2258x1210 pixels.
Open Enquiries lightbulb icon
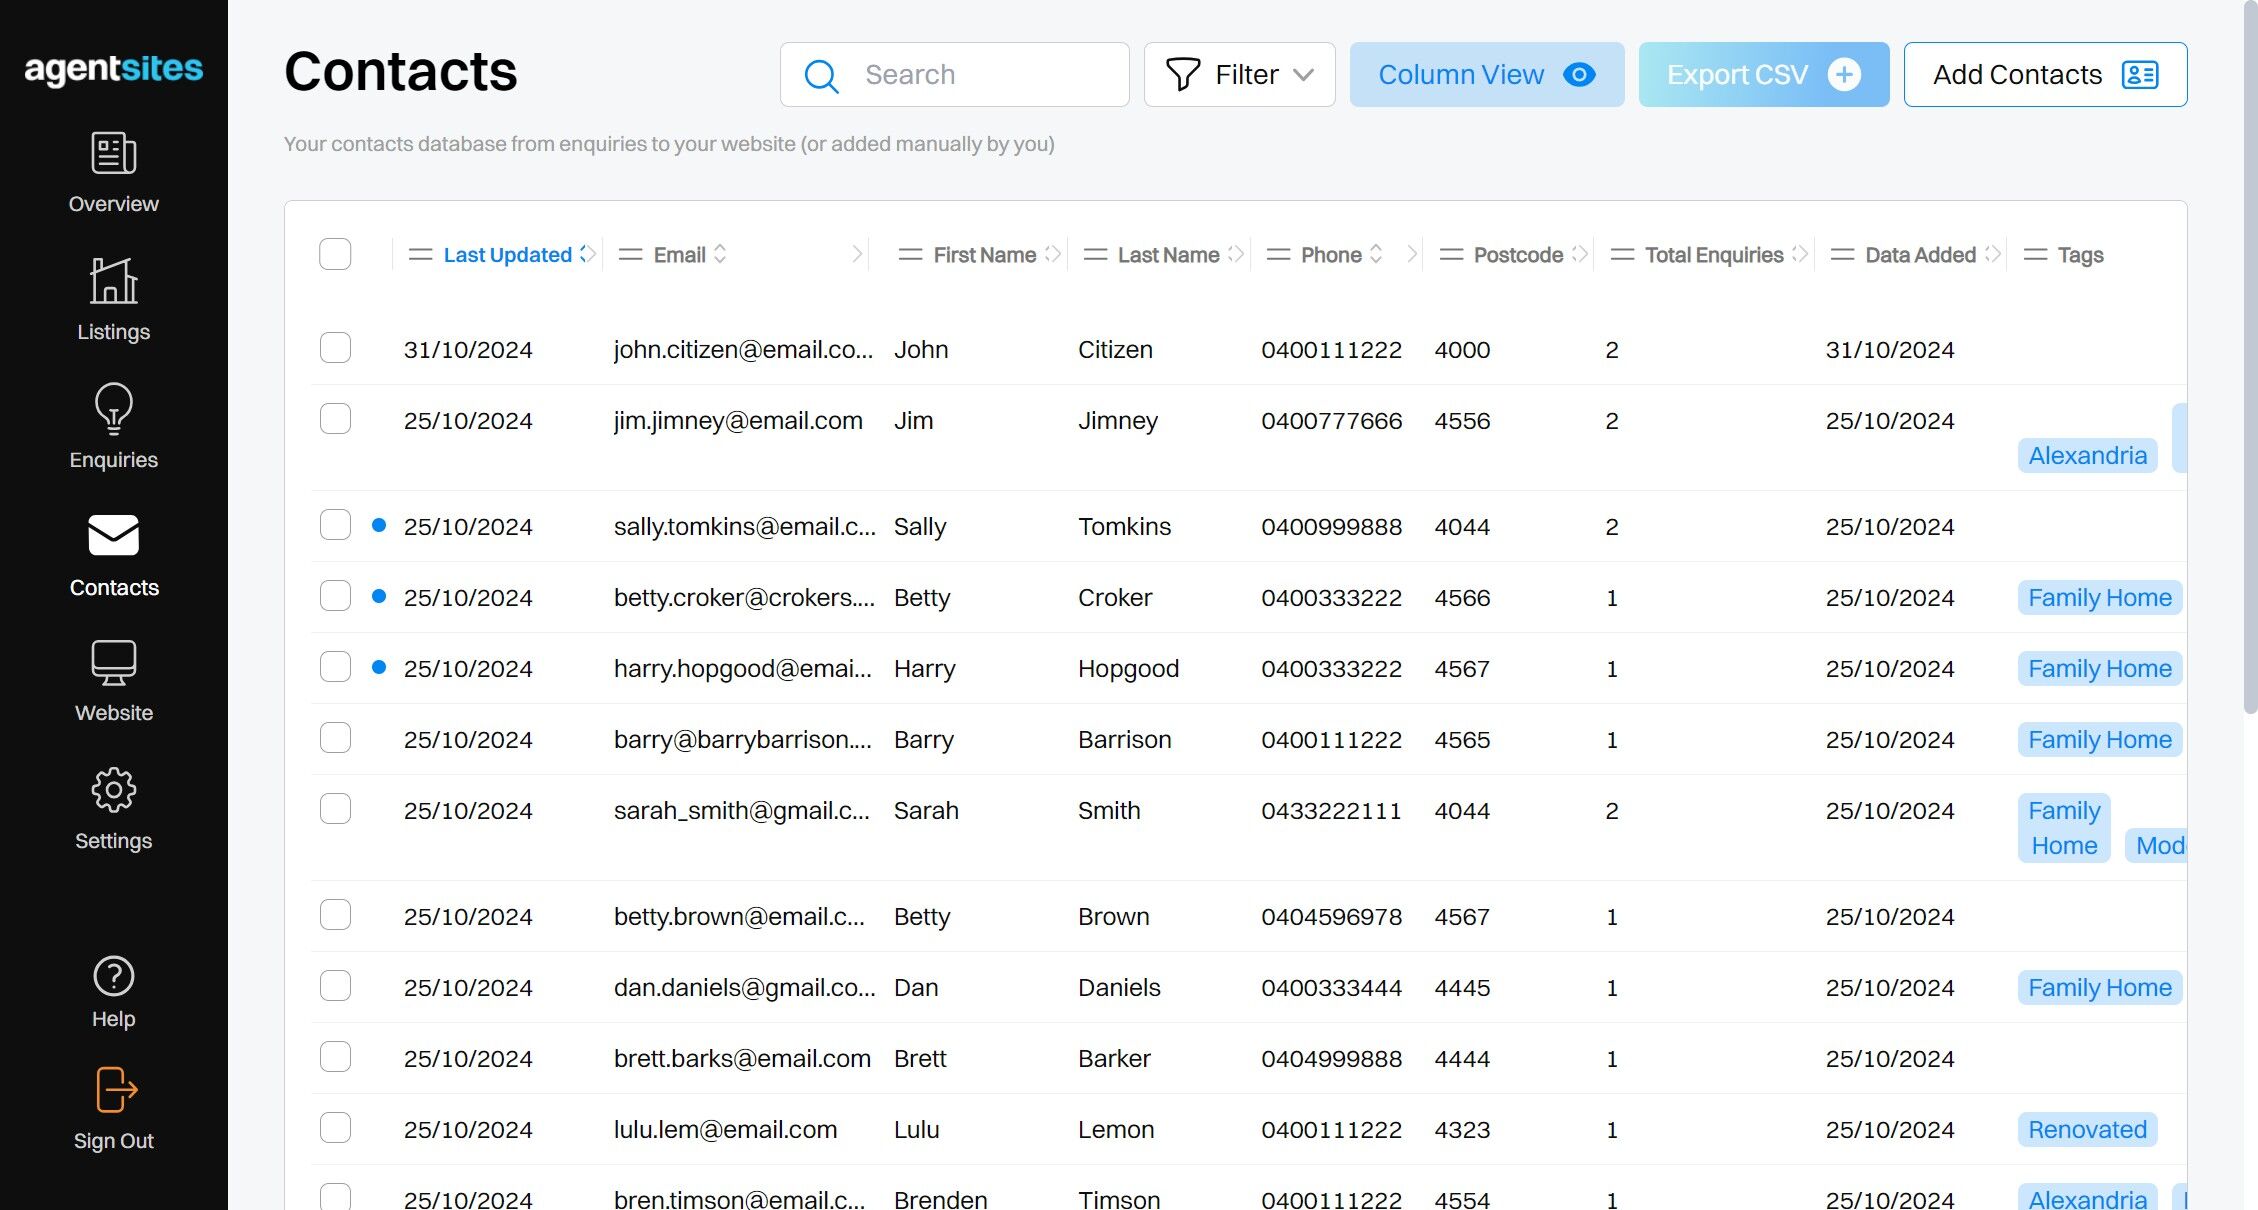[x=113, y=408]
